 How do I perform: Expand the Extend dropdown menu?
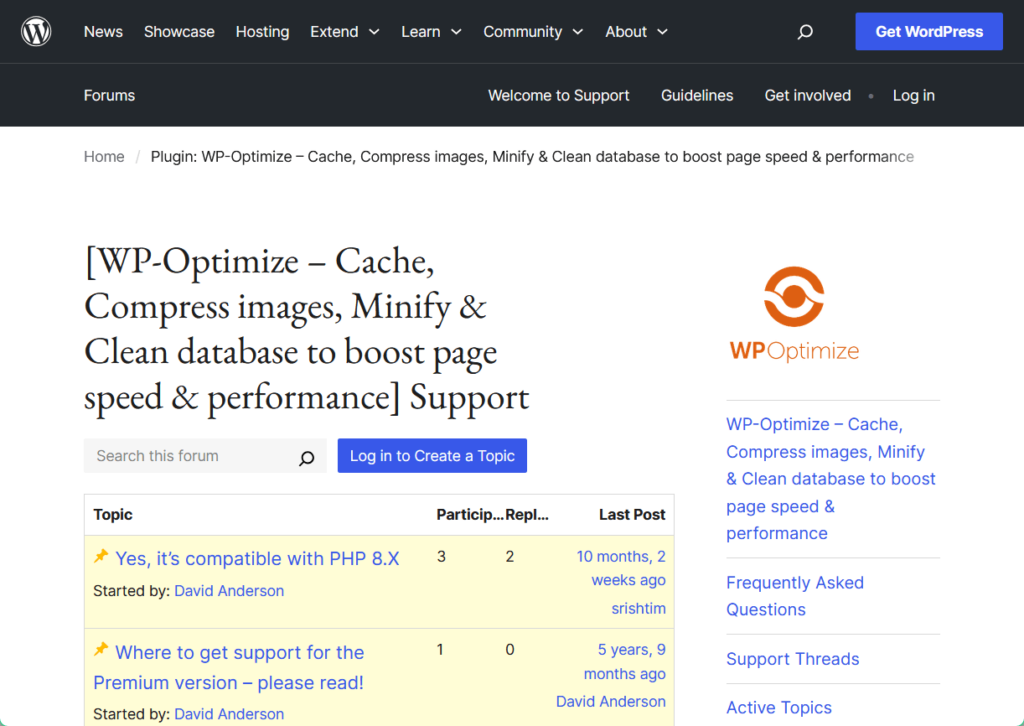(x=345, y=31)
